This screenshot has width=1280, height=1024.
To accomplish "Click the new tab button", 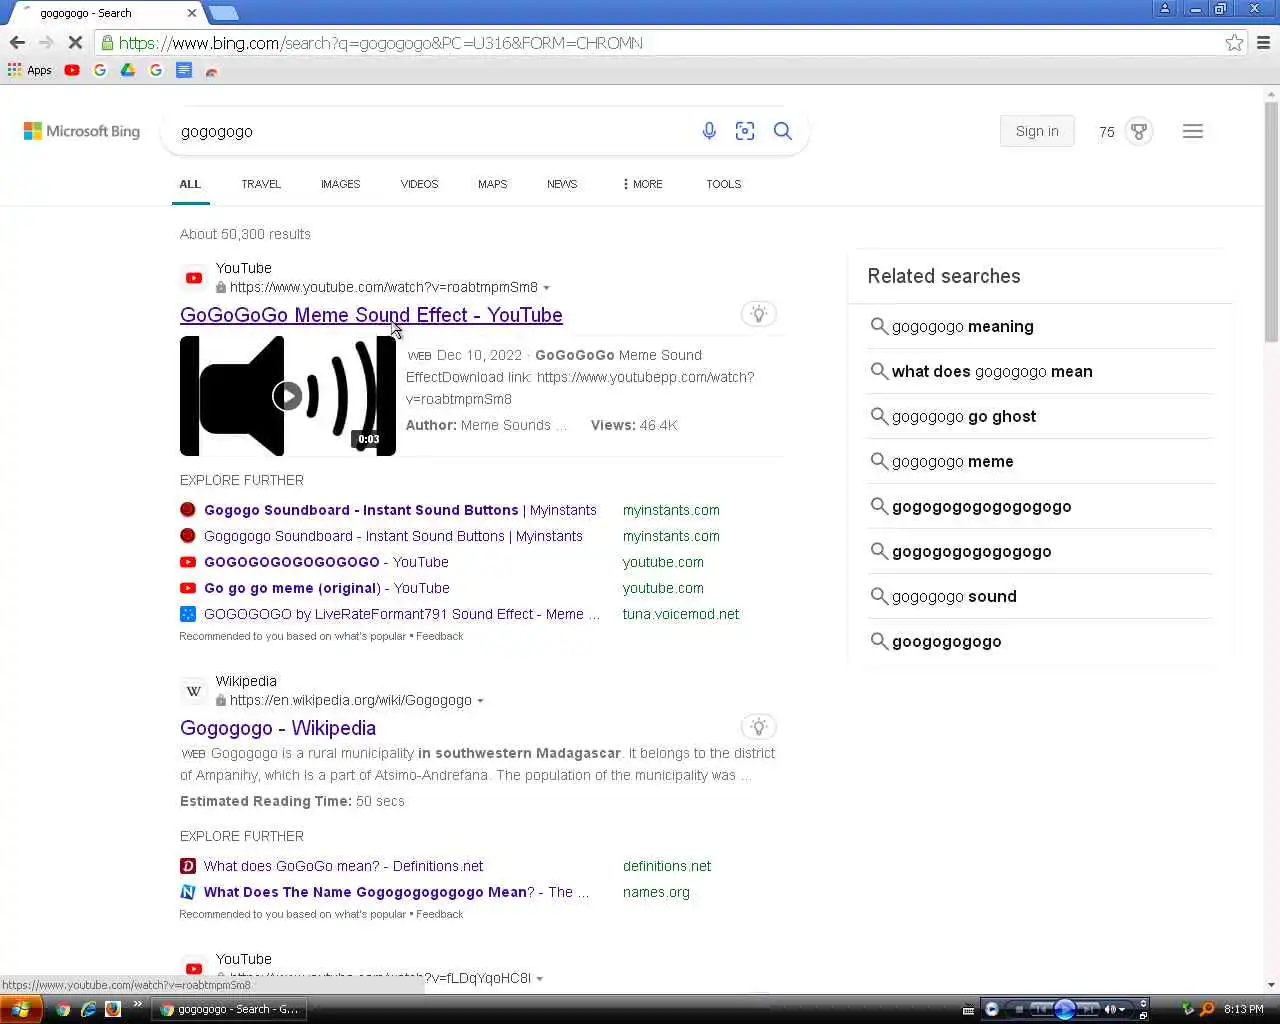I will (224, 13).
